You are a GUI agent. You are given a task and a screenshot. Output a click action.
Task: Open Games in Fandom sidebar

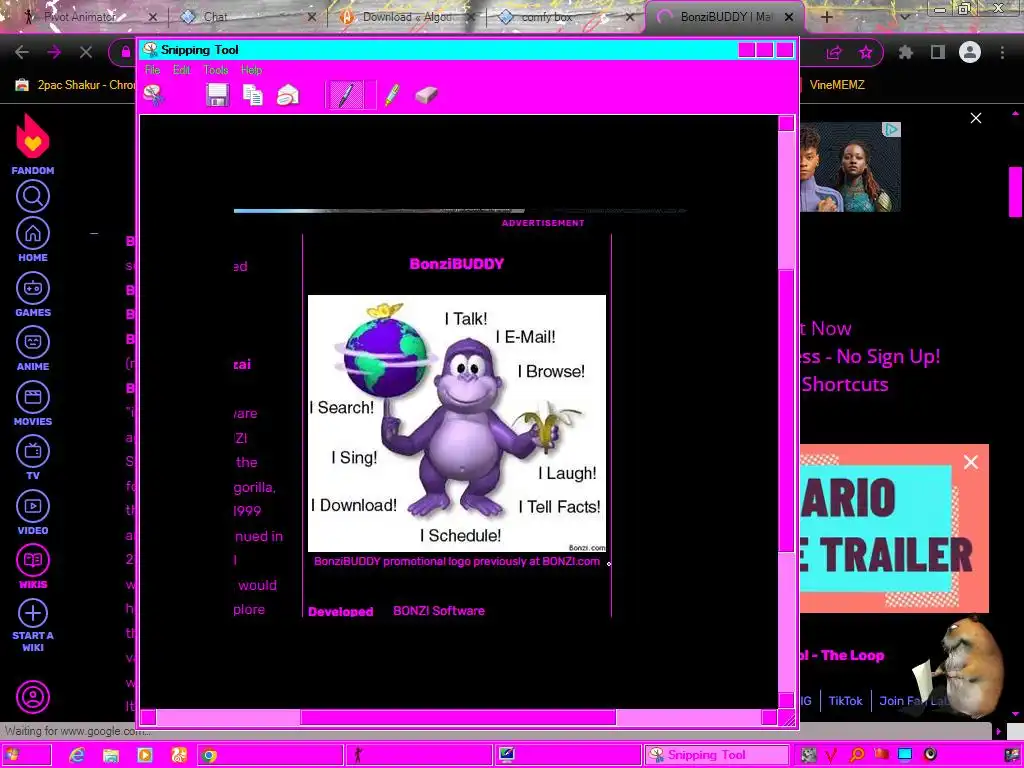tap(33, 295)
